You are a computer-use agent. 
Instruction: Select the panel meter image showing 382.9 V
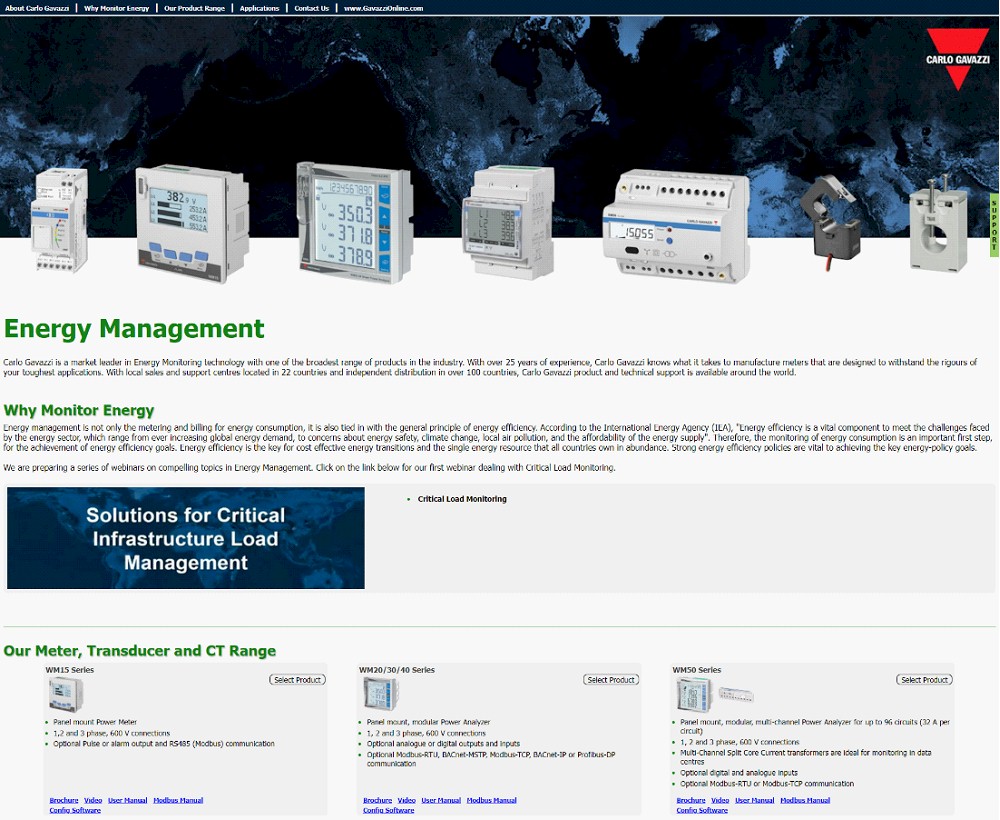(x=193, y=223)
